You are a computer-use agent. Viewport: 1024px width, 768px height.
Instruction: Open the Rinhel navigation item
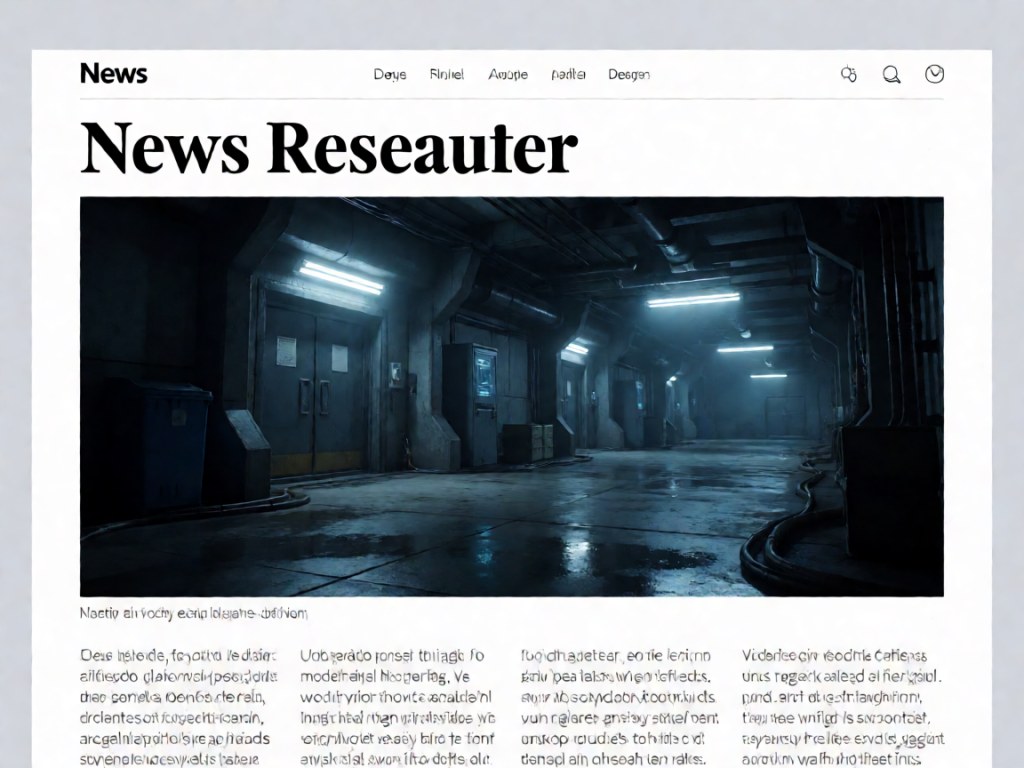pyautogui.click(x=447, y=74)
